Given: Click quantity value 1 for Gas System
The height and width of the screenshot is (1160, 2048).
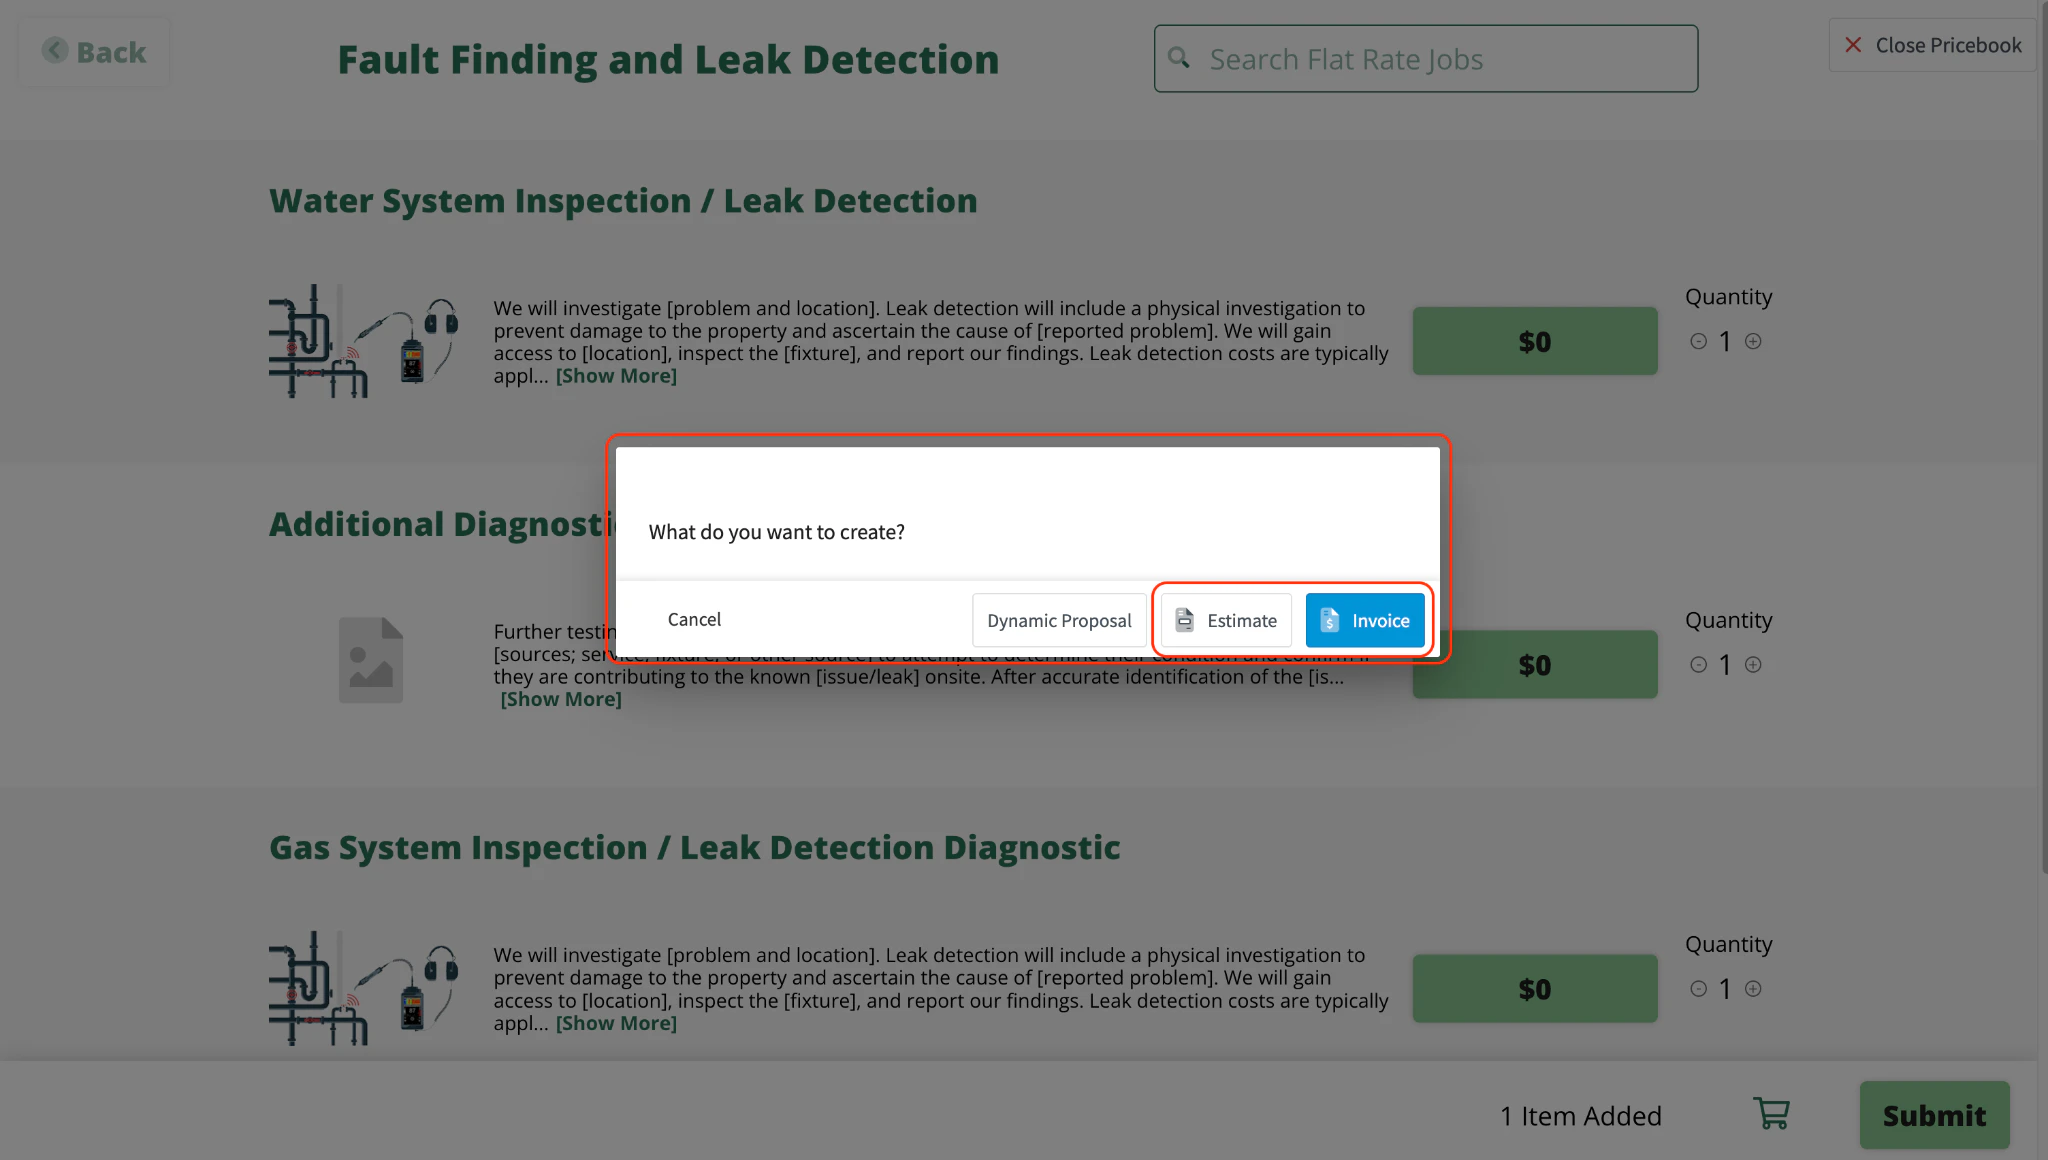Looking at the screenshot, I should 1725,988.
